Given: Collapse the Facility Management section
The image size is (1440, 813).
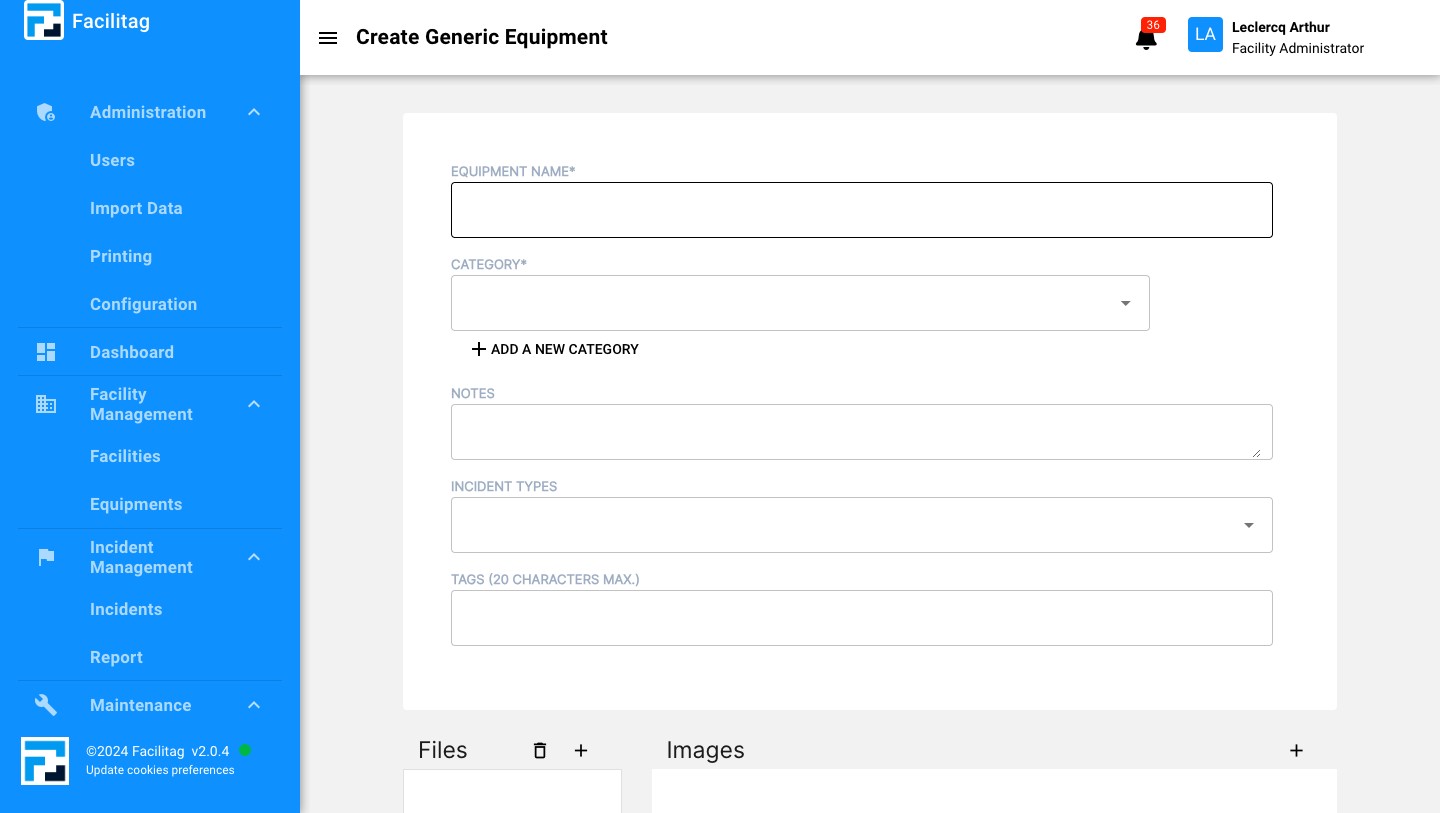Looking at the screenshot, I should [x=254, y=404].
